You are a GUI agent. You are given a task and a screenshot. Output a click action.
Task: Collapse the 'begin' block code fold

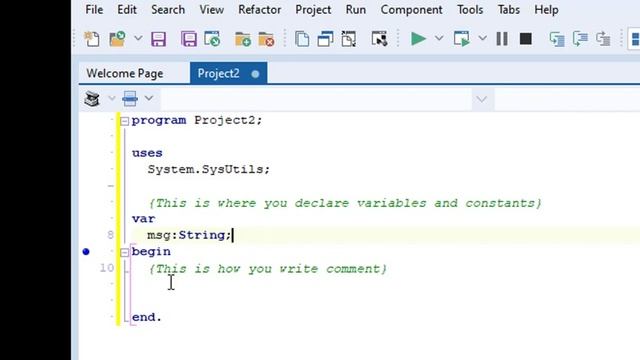tap(124, 253)
